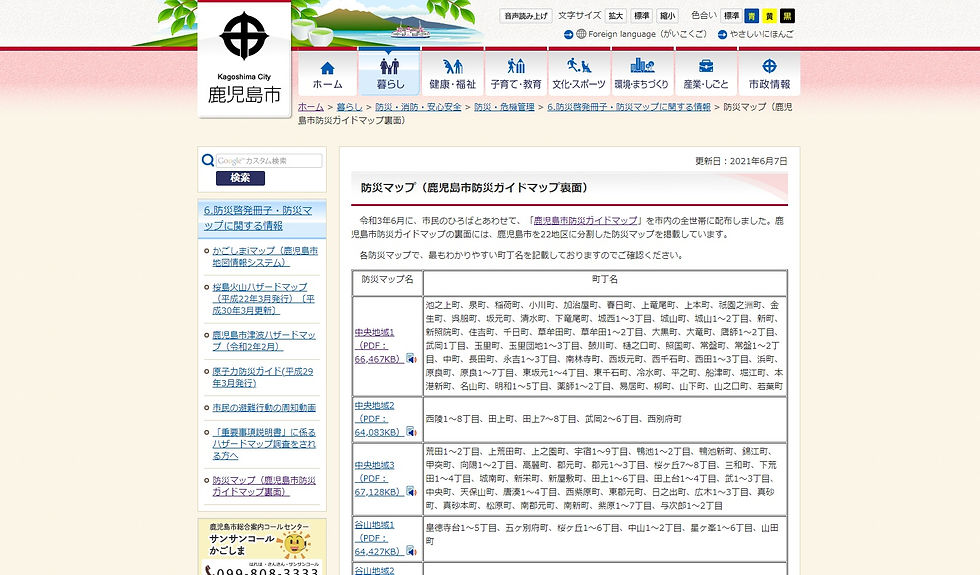The width and height of the screenshot is (980, 575).
Task: Open the 健康・福祉 navigation tab
Action: (x=452, y=73)
